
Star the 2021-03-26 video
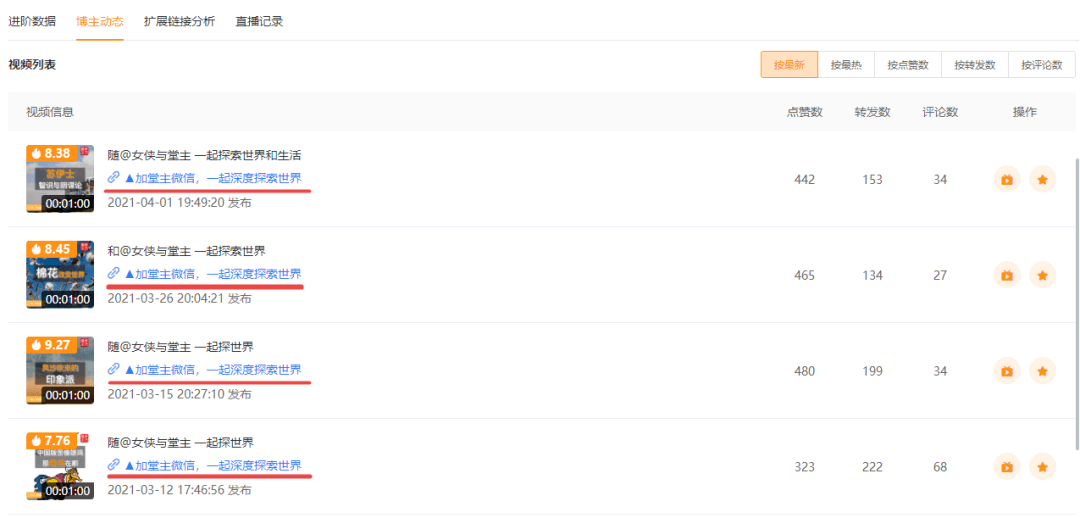tap(1042, 275)
